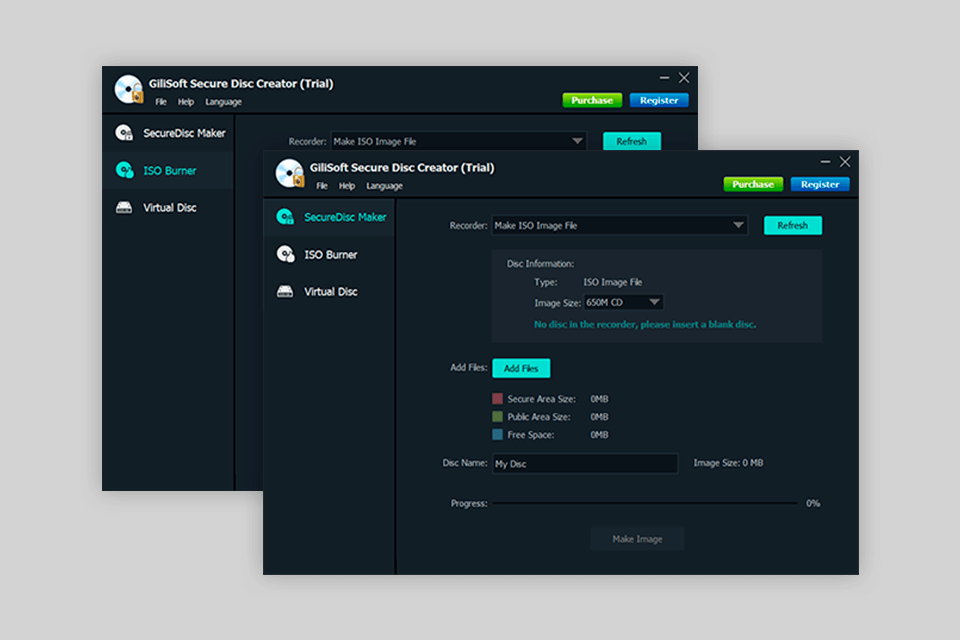960x640 pixels.
Task: Expand the Image Size 650M CD dropdown
Action: tap(623, 302)
